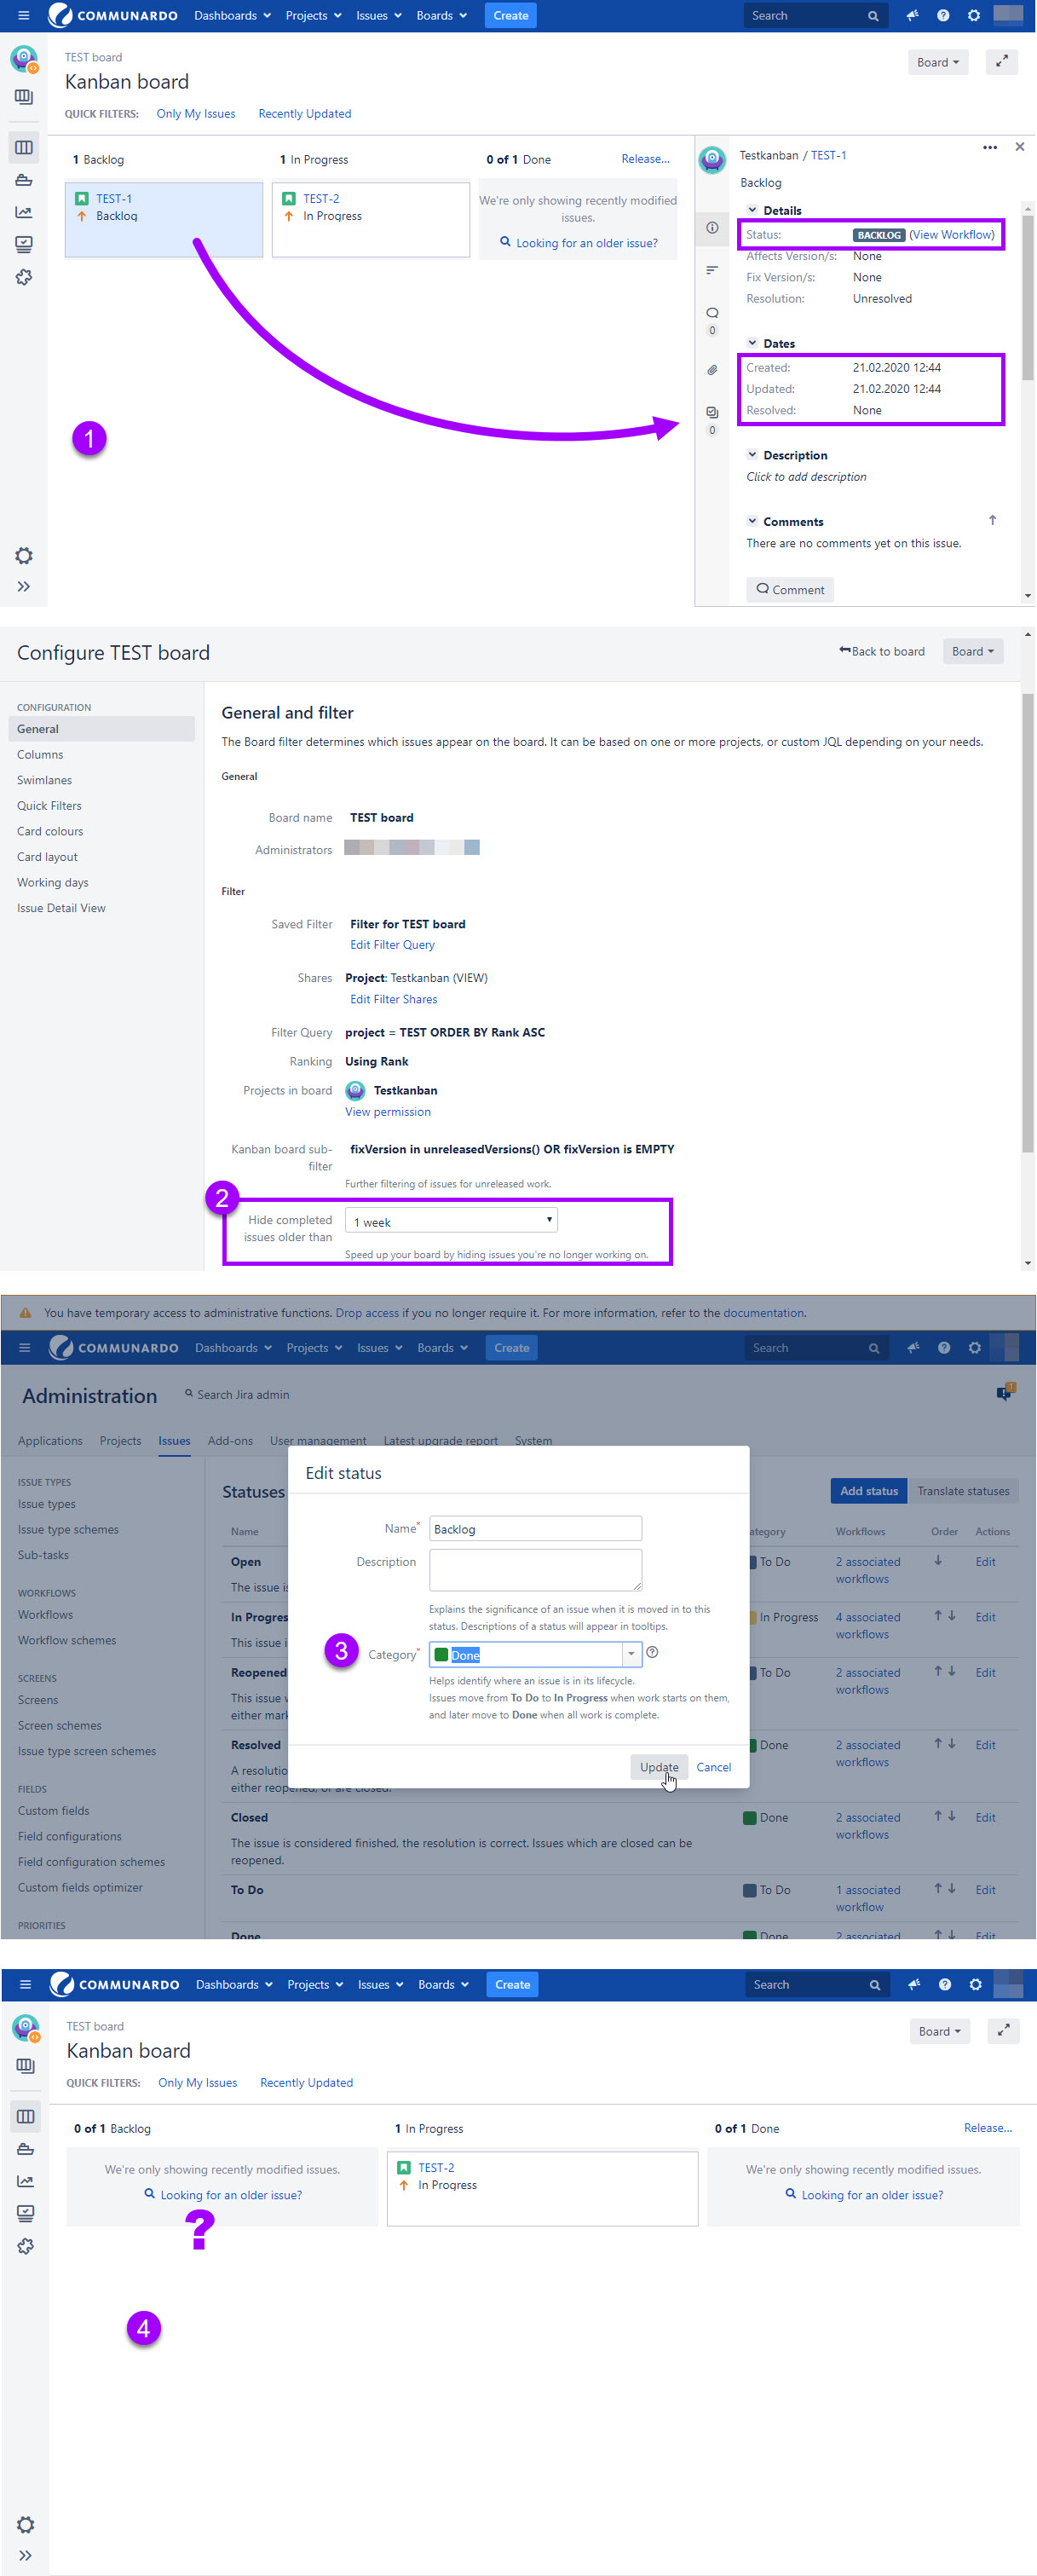
Task: Collapse the Details section
Action: point(752,210)
